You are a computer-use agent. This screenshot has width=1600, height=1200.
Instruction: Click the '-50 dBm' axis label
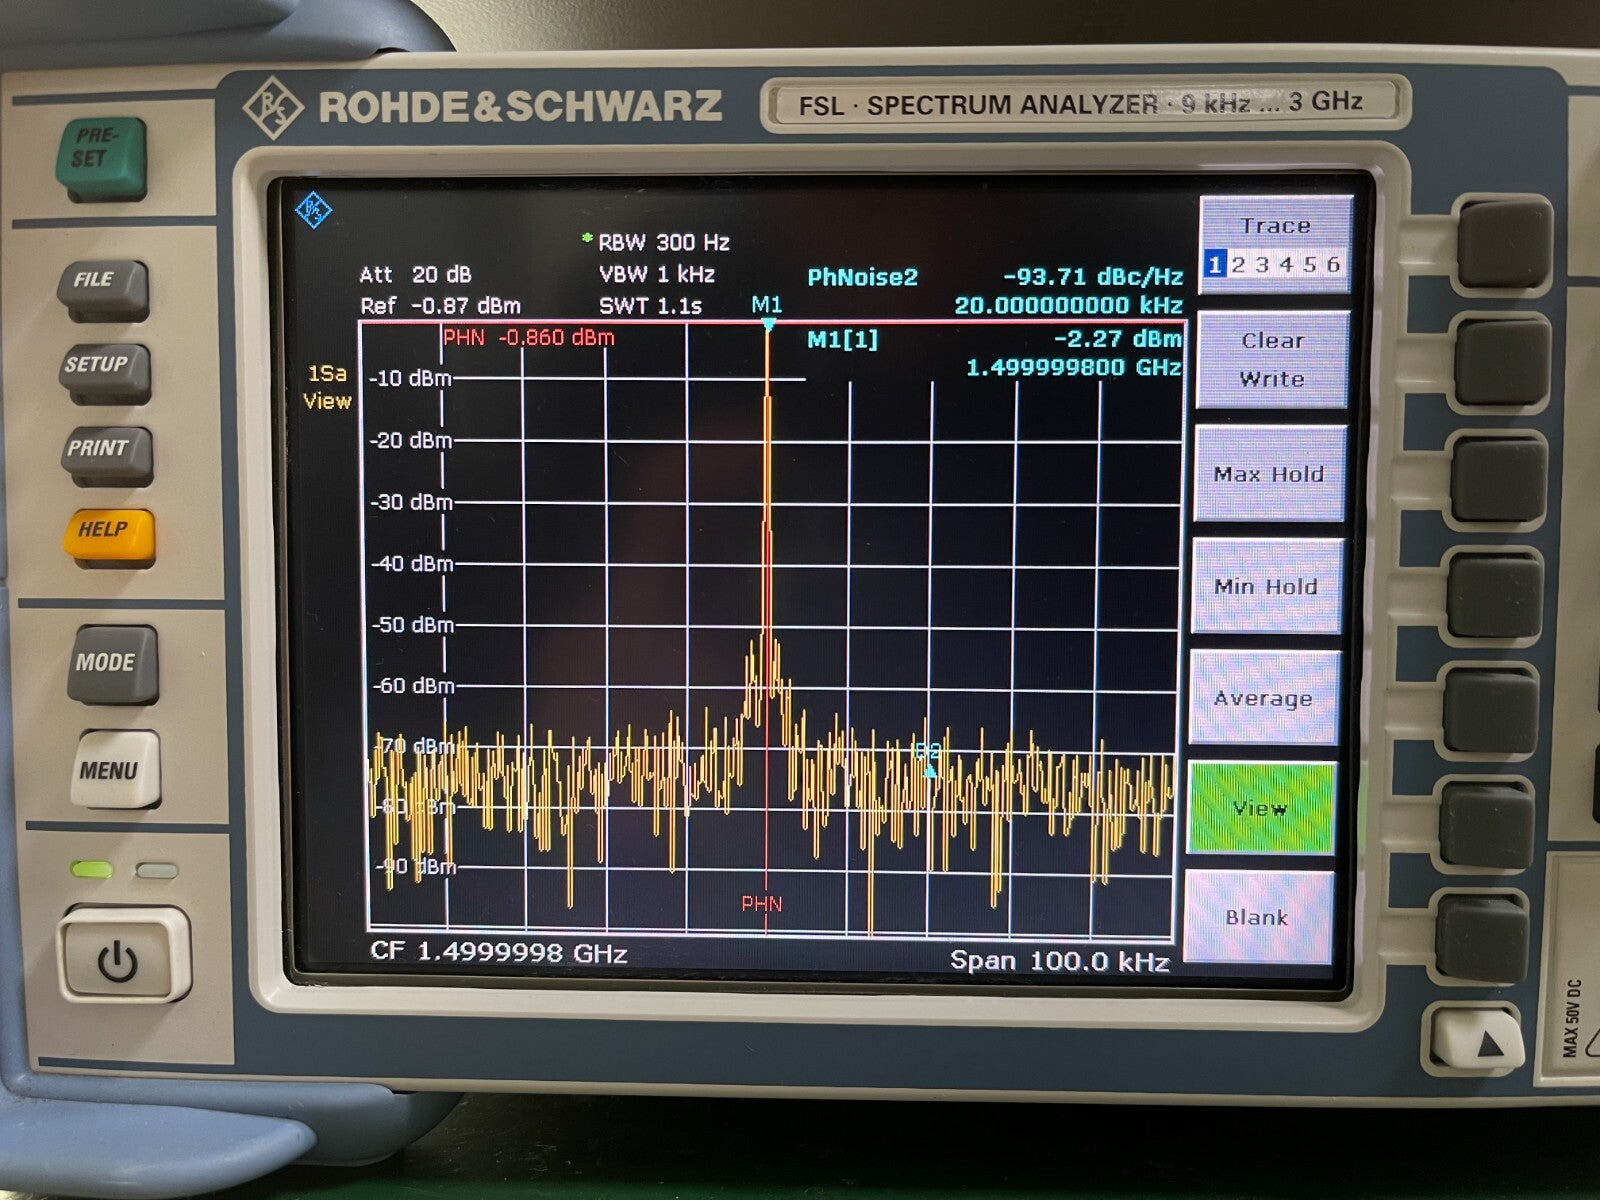tap(413, 625)
